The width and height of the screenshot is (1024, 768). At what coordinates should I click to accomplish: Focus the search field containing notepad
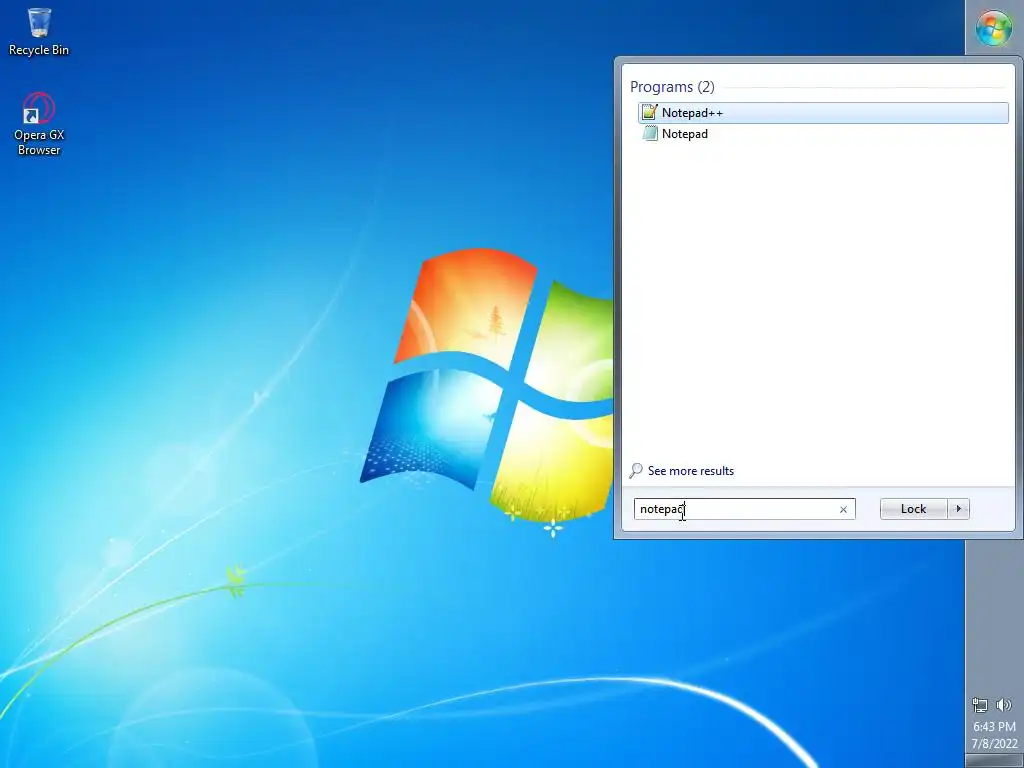coord(744,509)
